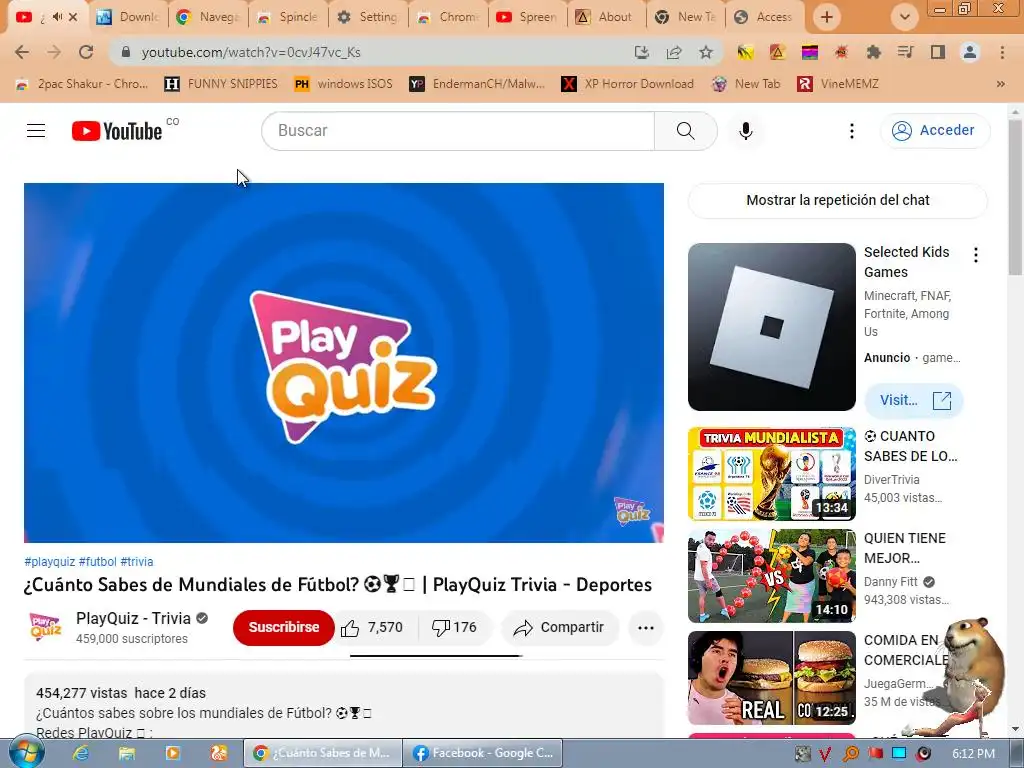Click the Compartir share button

click(559, 628)
